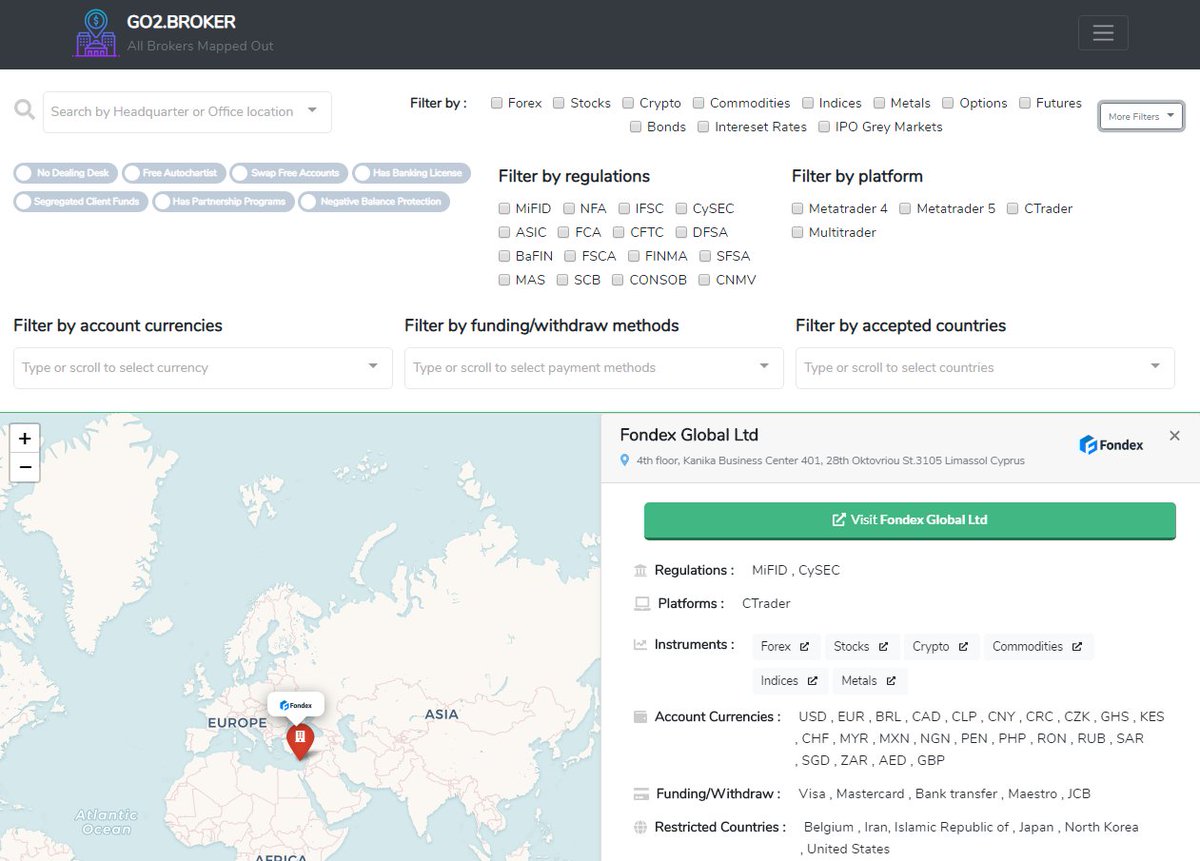Viewport: 1200px width, 861px height.
Task: Check the Bonds filter checkbox
Action: pyautogui.click(x=635, y=127)
